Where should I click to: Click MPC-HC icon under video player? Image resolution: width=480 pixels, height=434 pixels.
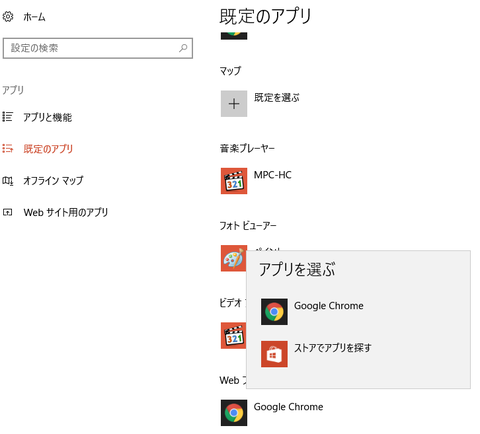coord(233,336)
